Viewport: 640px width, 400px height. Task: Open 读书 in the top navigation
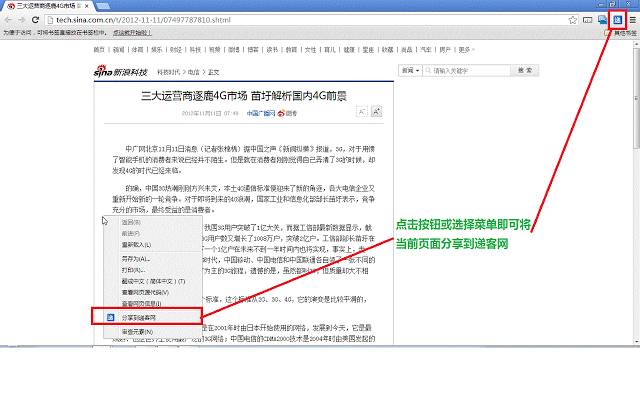click(x=272, y=50)
